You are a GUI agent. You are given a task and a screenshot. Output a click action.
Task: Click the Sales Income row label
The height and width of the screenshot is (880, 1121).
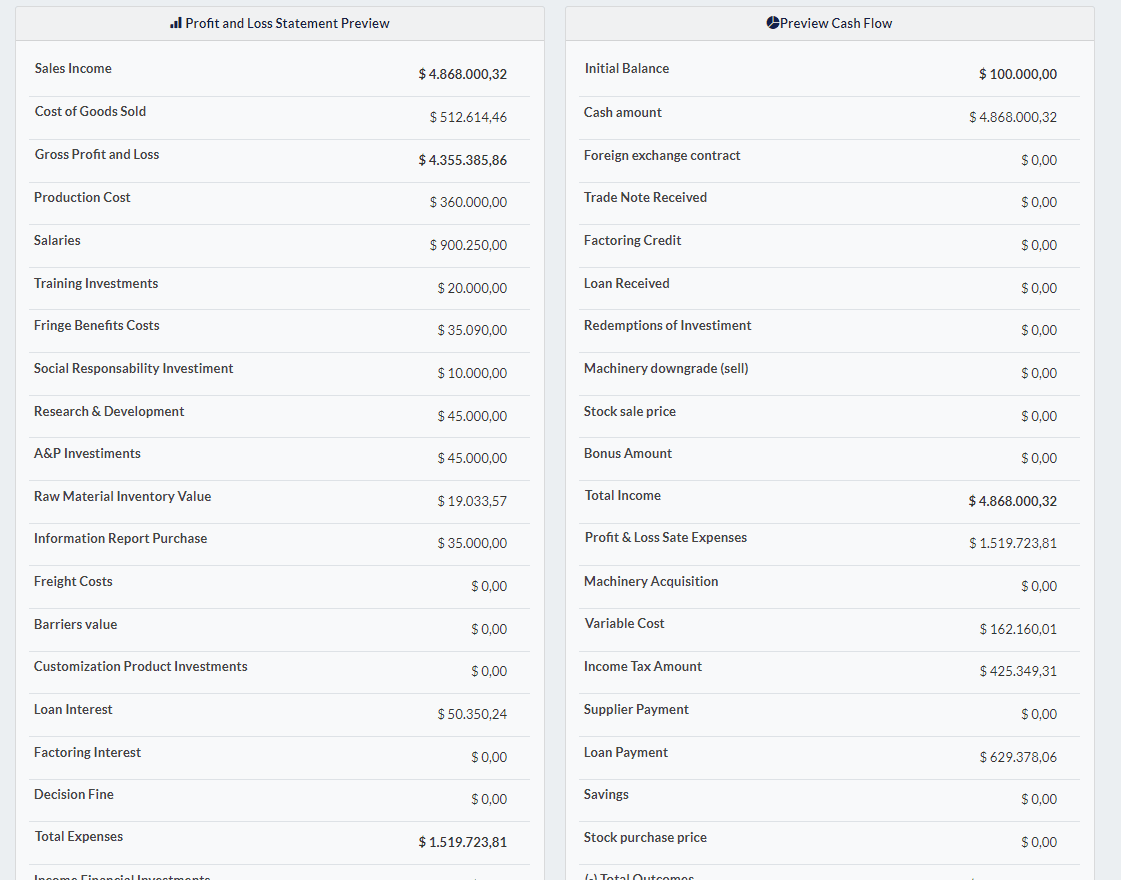(73, 69)
